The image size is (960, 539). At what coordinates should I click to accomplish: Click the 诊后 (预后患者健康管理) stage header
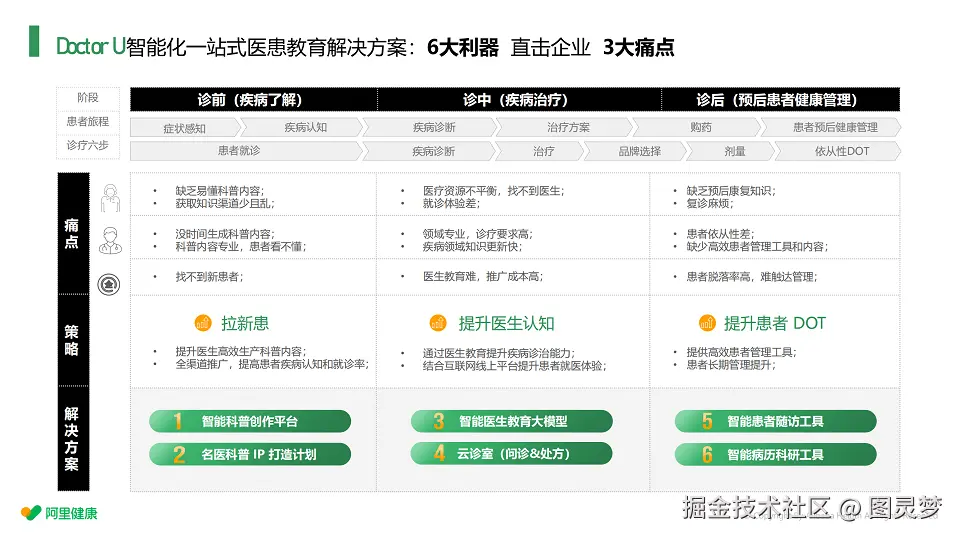point(781,99)
